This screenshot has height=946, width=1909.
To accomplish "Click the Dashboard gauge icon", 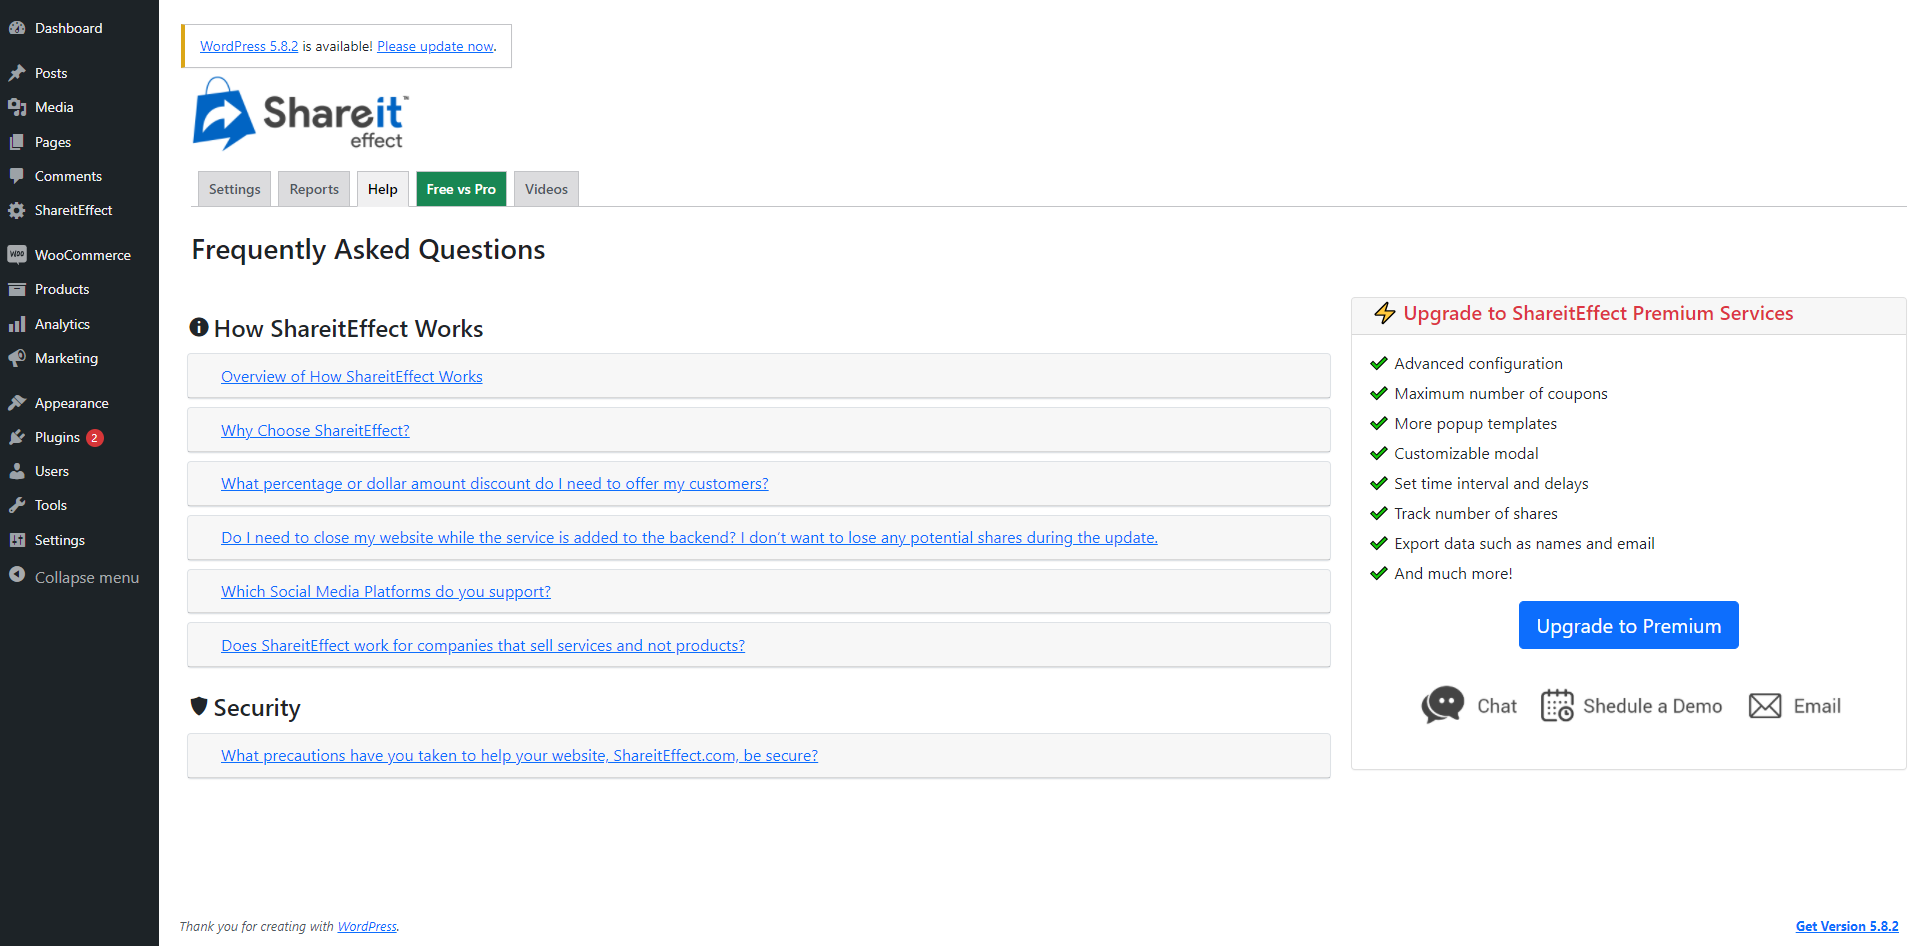I will click(17, 28).
